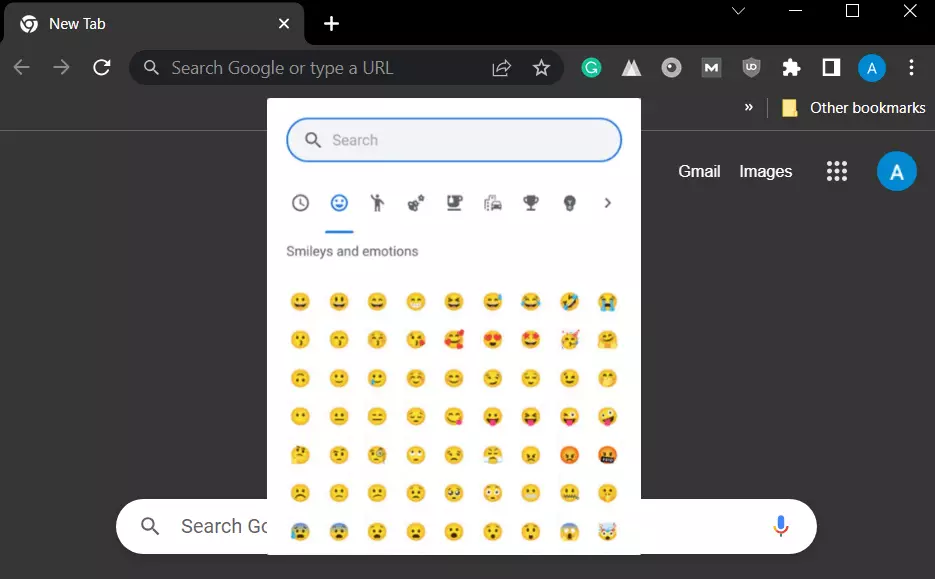Switch to the Food and drink emoji category
This screenshot has width=935, height=579.
click(454, 202)
